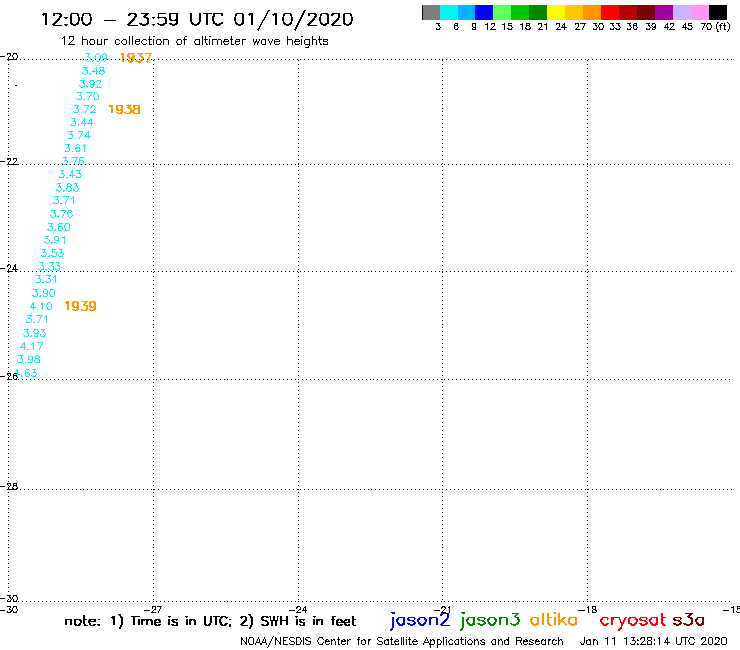This screenshot has width=740, height=650.
Task: Click the -27 longitude axis label
Action: click(x=152, y=609)
